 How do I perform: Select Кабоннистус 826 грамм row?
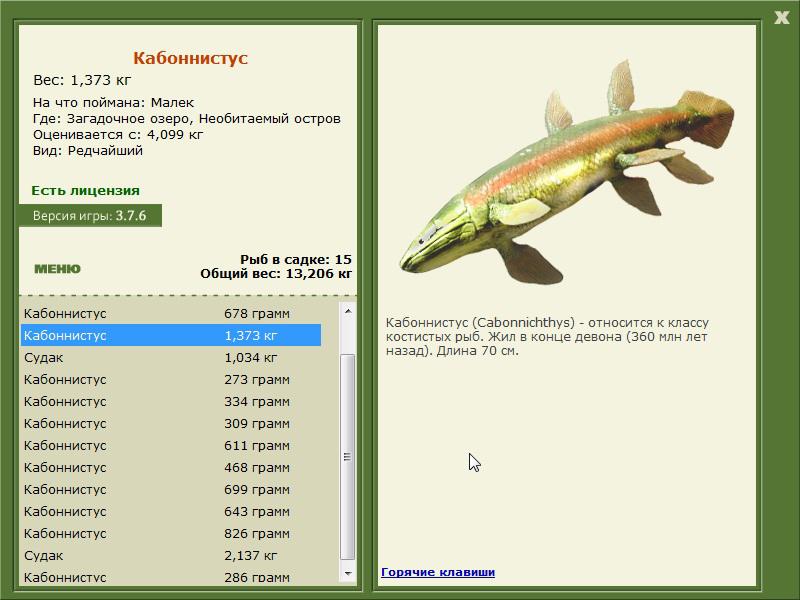pyautogui.click(x=171, y=533)
